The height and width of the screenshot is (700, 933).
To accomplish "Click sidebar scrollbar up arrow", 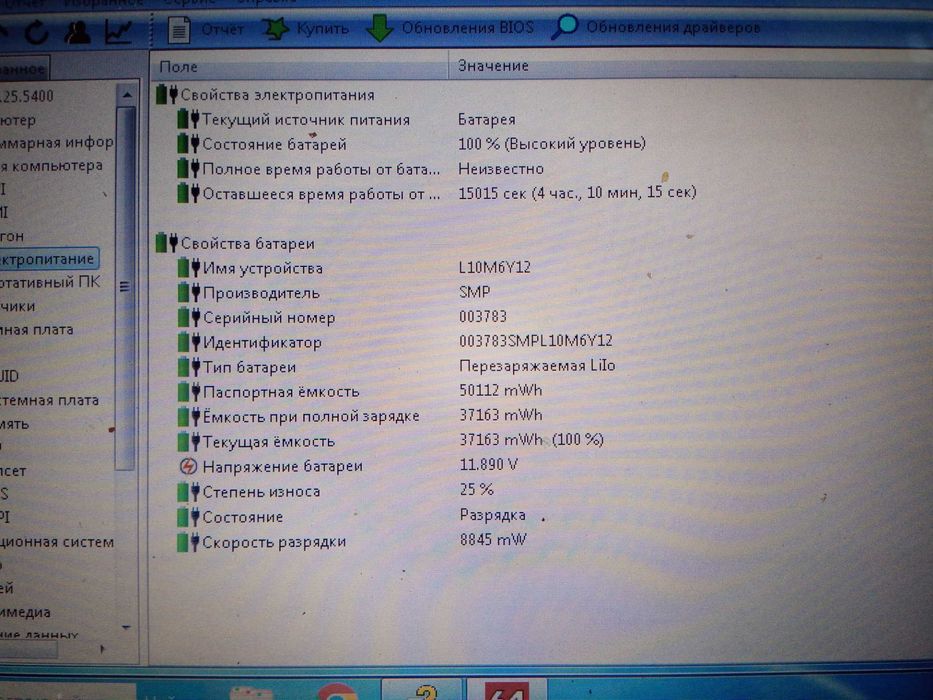I will click(127, 95).
